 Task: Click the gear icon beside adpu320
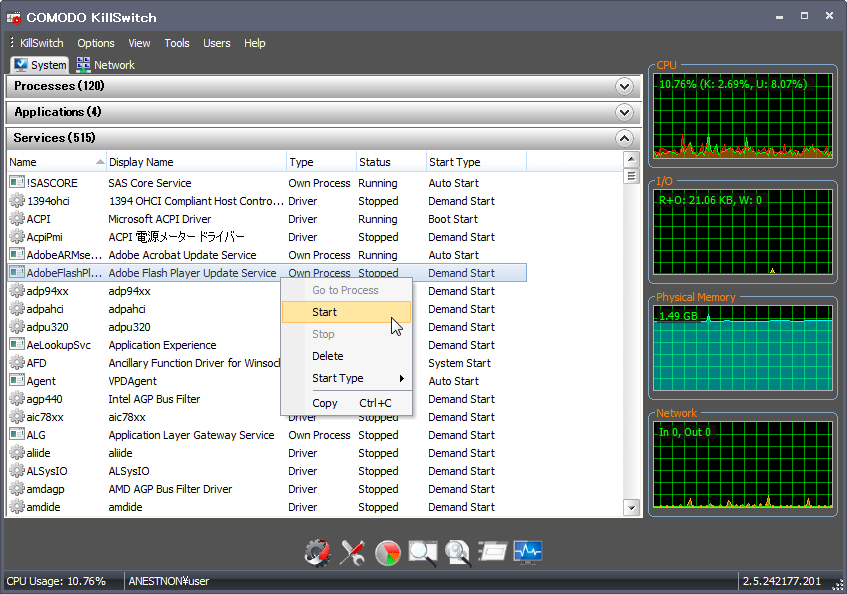(17, 327)
